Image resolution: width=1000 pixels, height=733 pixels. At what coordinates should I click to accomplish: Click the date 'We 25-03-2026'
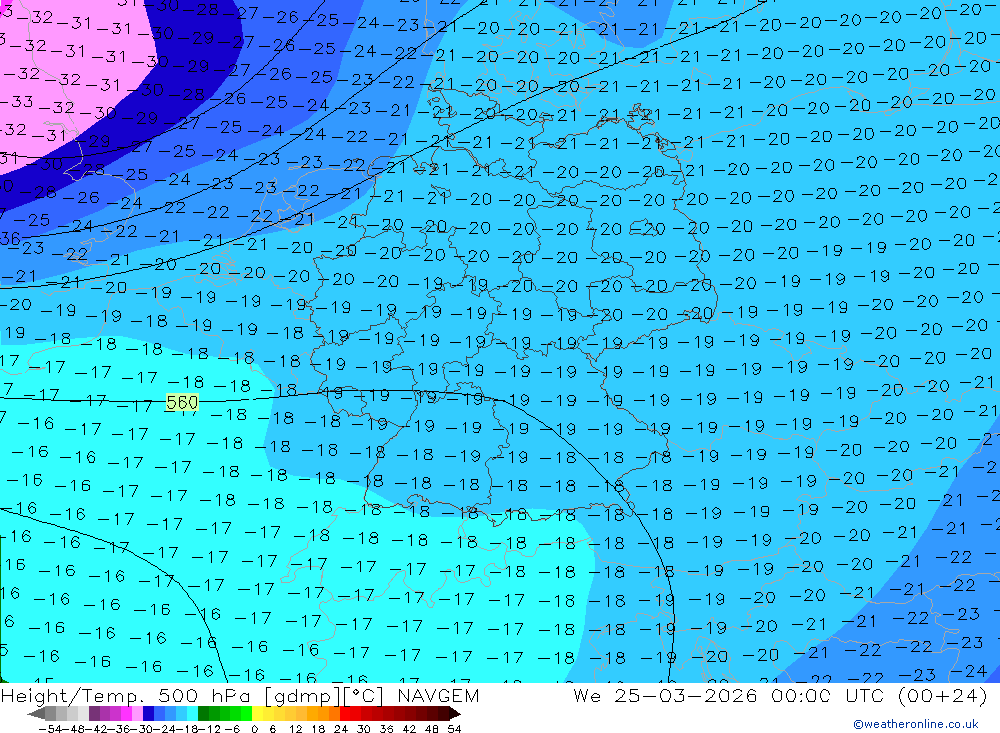(x=665, y=695)
